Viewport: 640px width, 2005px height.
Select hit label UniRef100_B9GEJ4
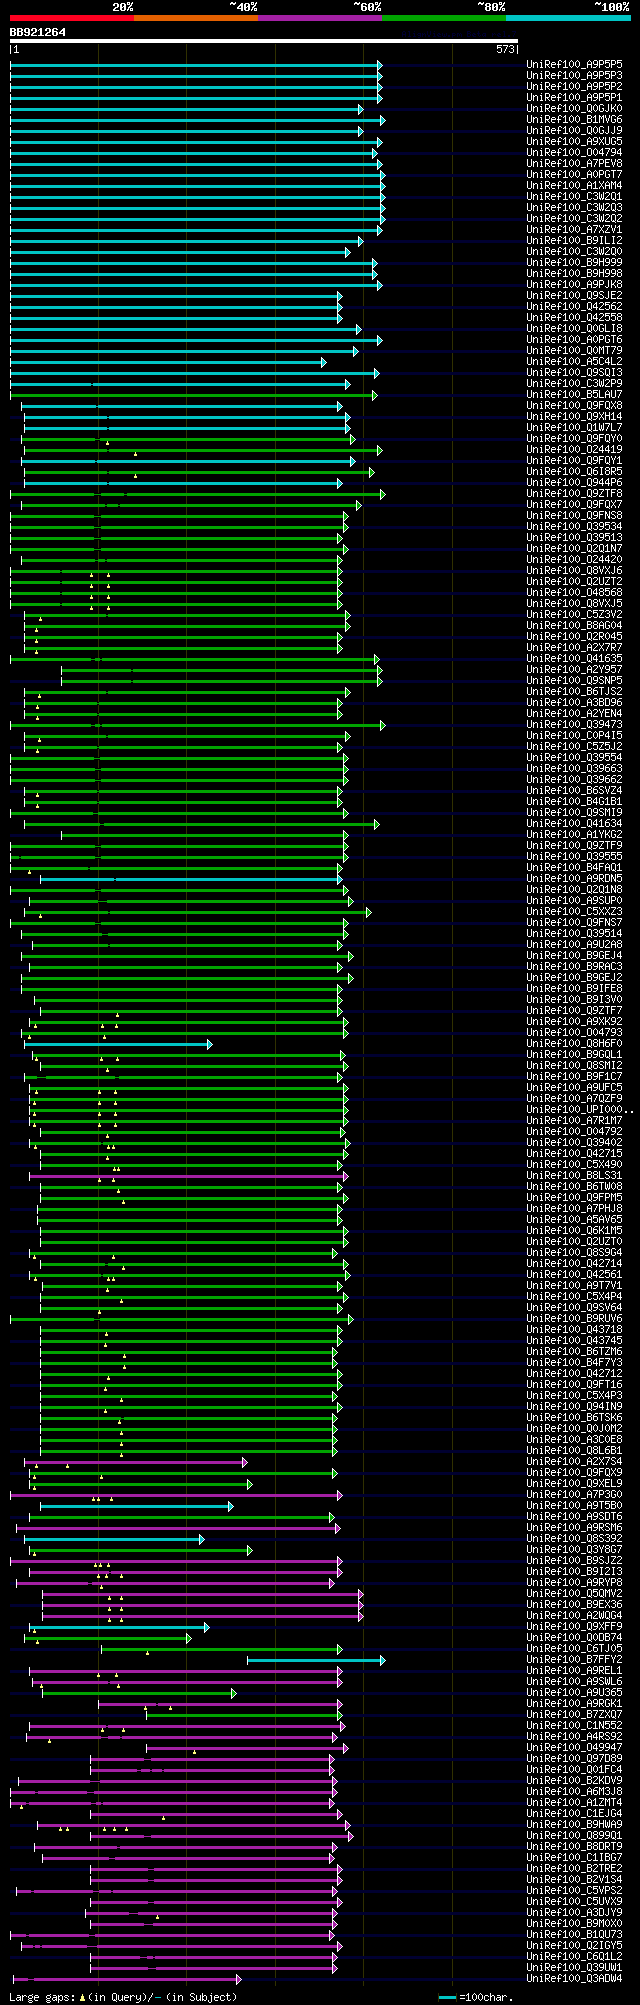(x=574, y=955)
